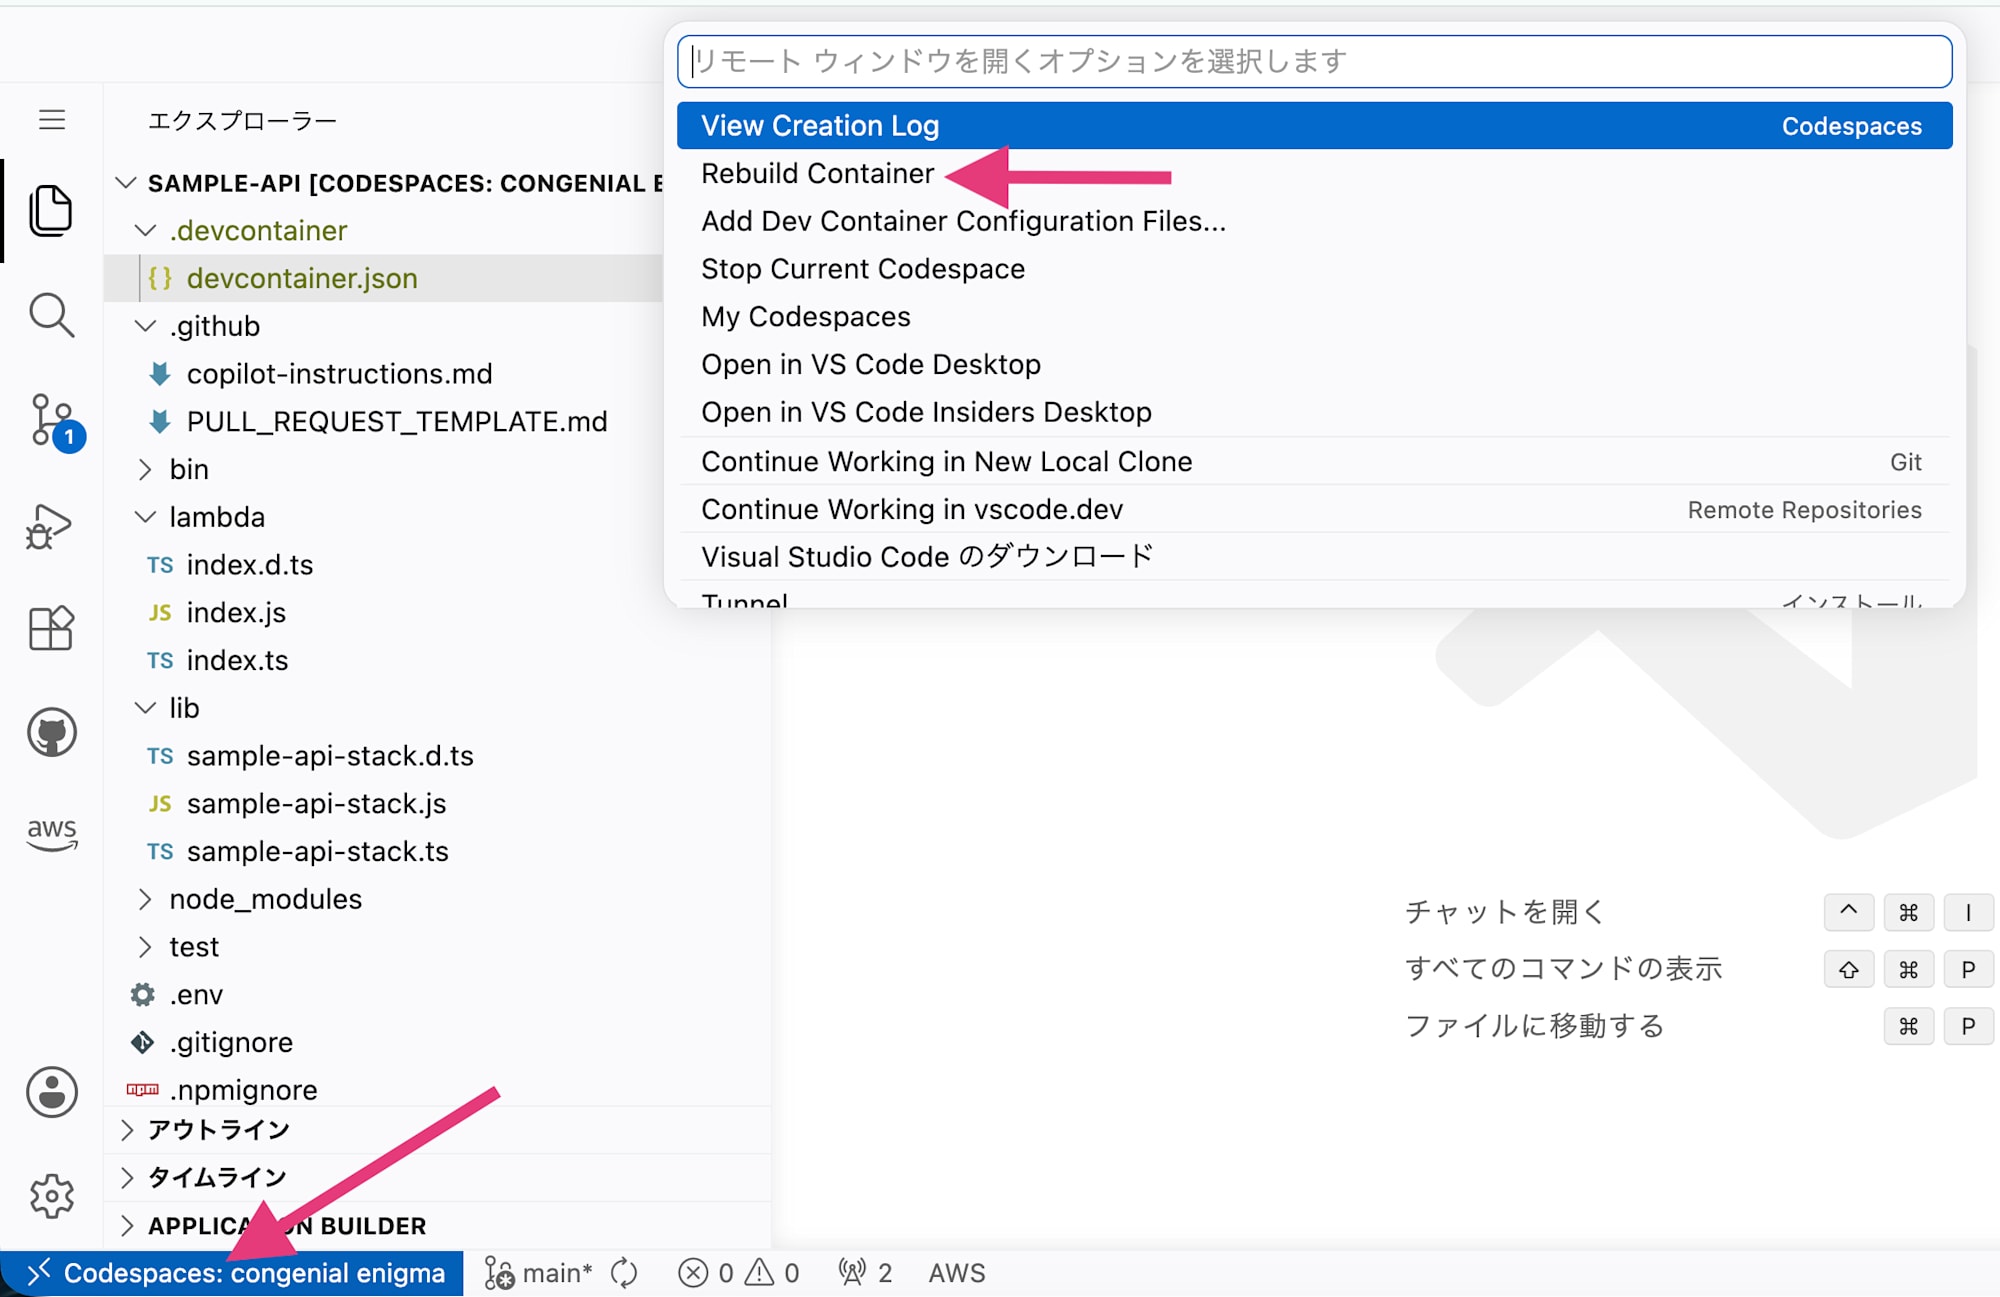
Task: Open the GitHub view icon
Action: tap(52, 733)
